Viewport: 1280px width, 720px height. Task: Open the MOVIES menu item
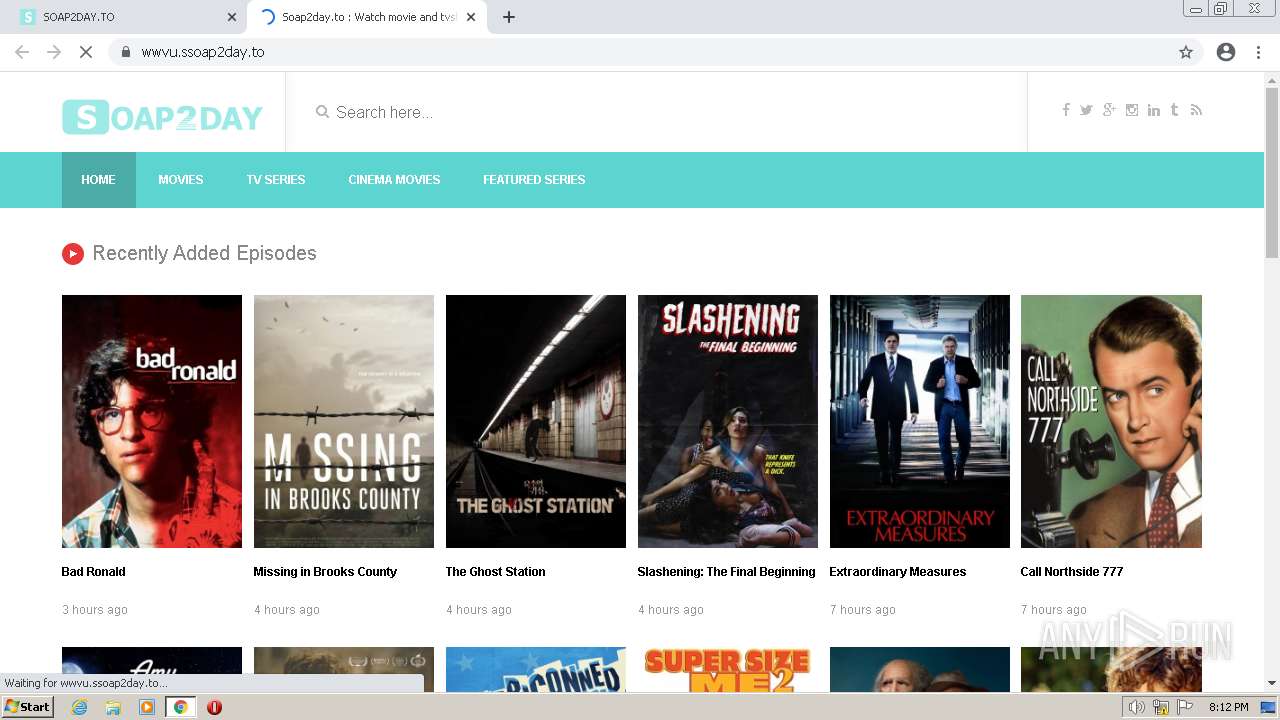pyautogui.click(x=180, y=180)
